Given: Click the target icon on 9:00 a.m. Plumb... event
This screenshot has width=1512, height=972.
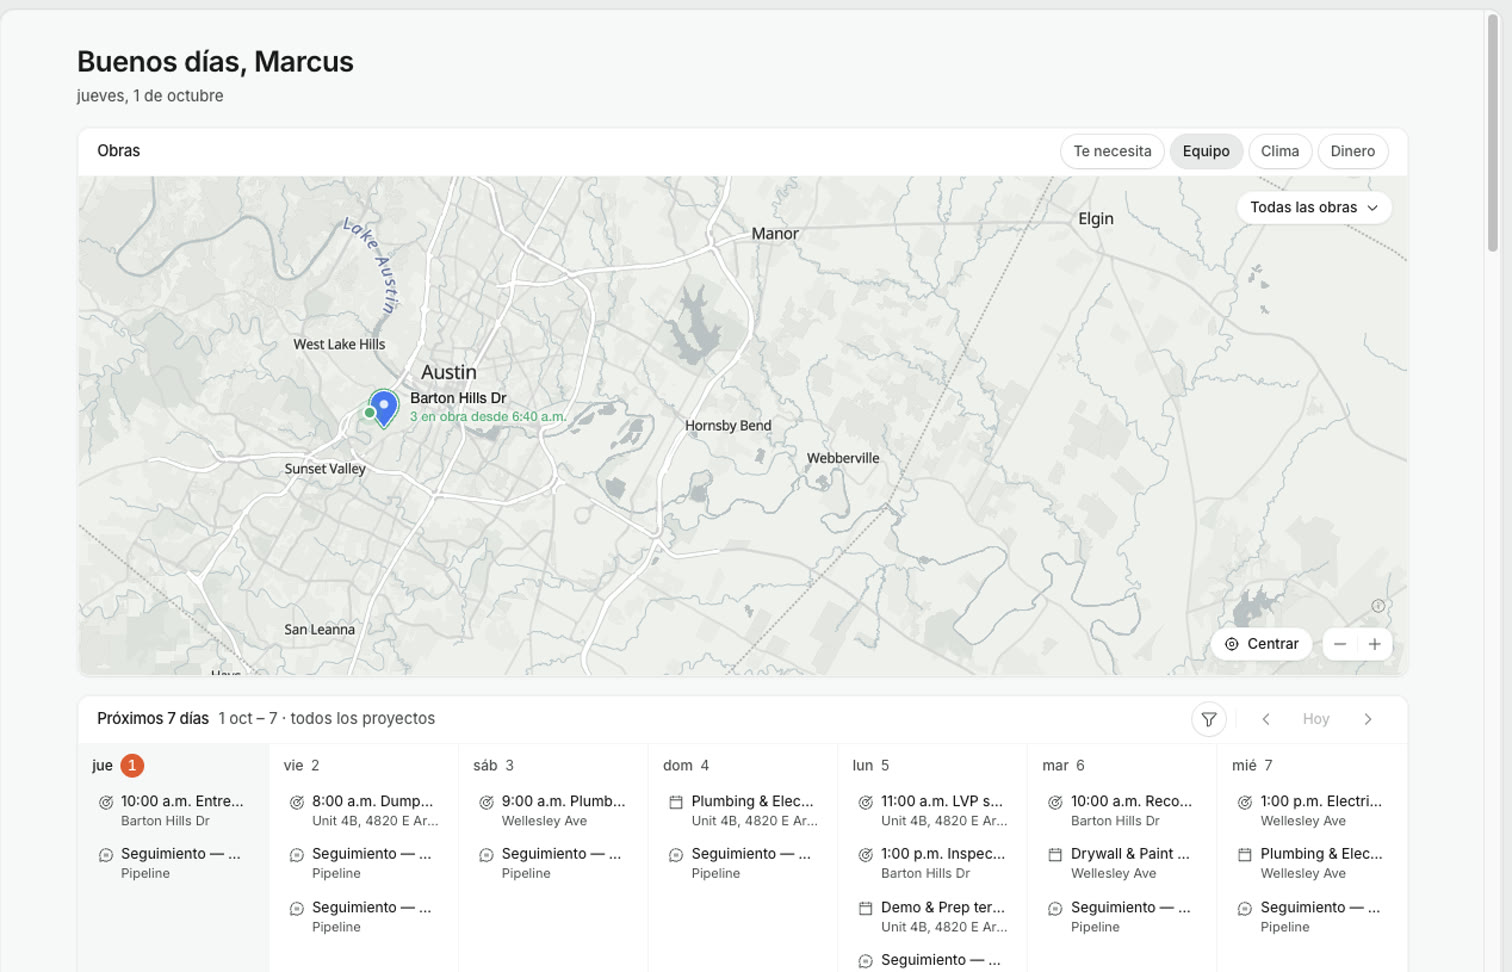Looking at the screenshot, I should point(486,802).
